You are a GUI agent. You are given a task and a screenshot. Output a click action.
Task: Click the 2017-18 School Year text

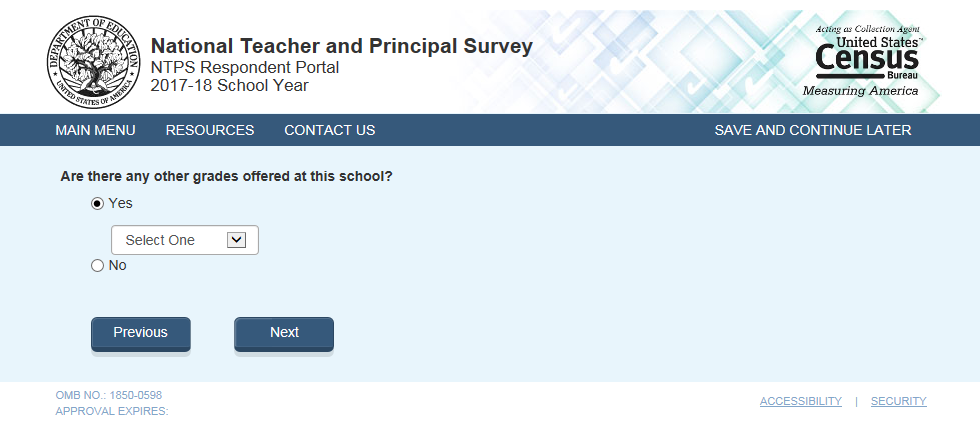[x=229, y=85]
